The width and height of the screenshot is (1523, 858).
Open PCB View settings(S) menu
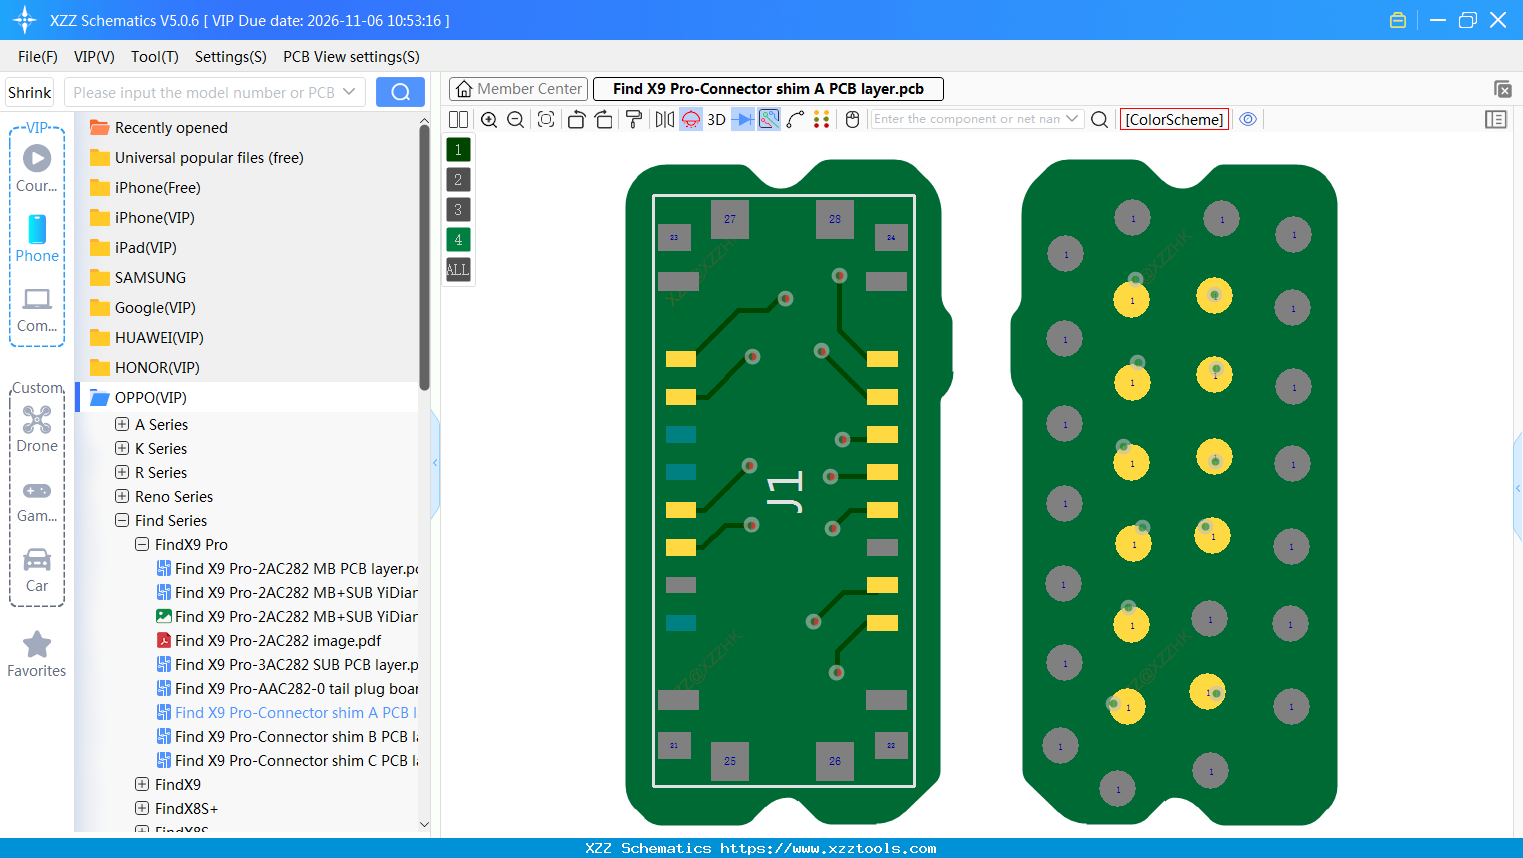352,57
